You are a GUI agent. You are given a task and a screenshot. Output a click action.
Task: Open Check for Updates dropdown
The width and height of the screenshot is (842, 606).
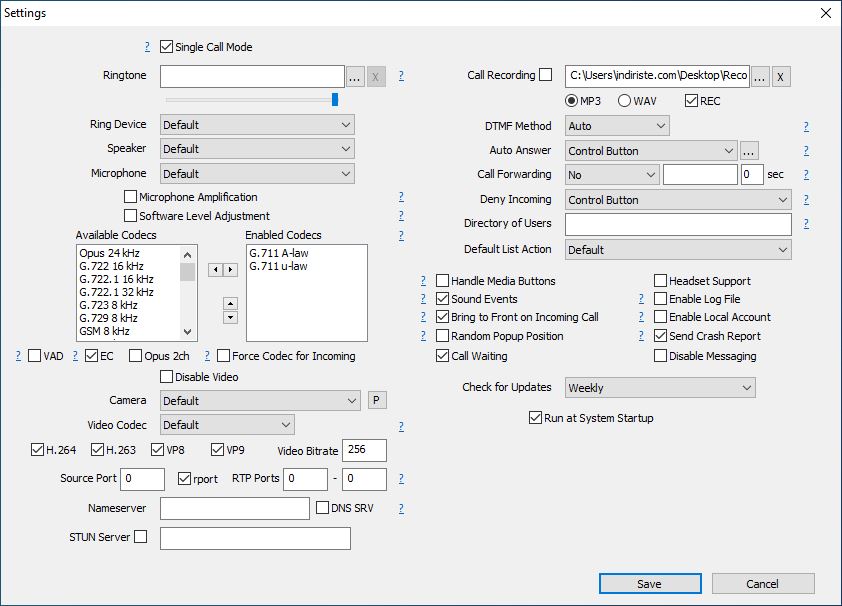coord(660,388)
